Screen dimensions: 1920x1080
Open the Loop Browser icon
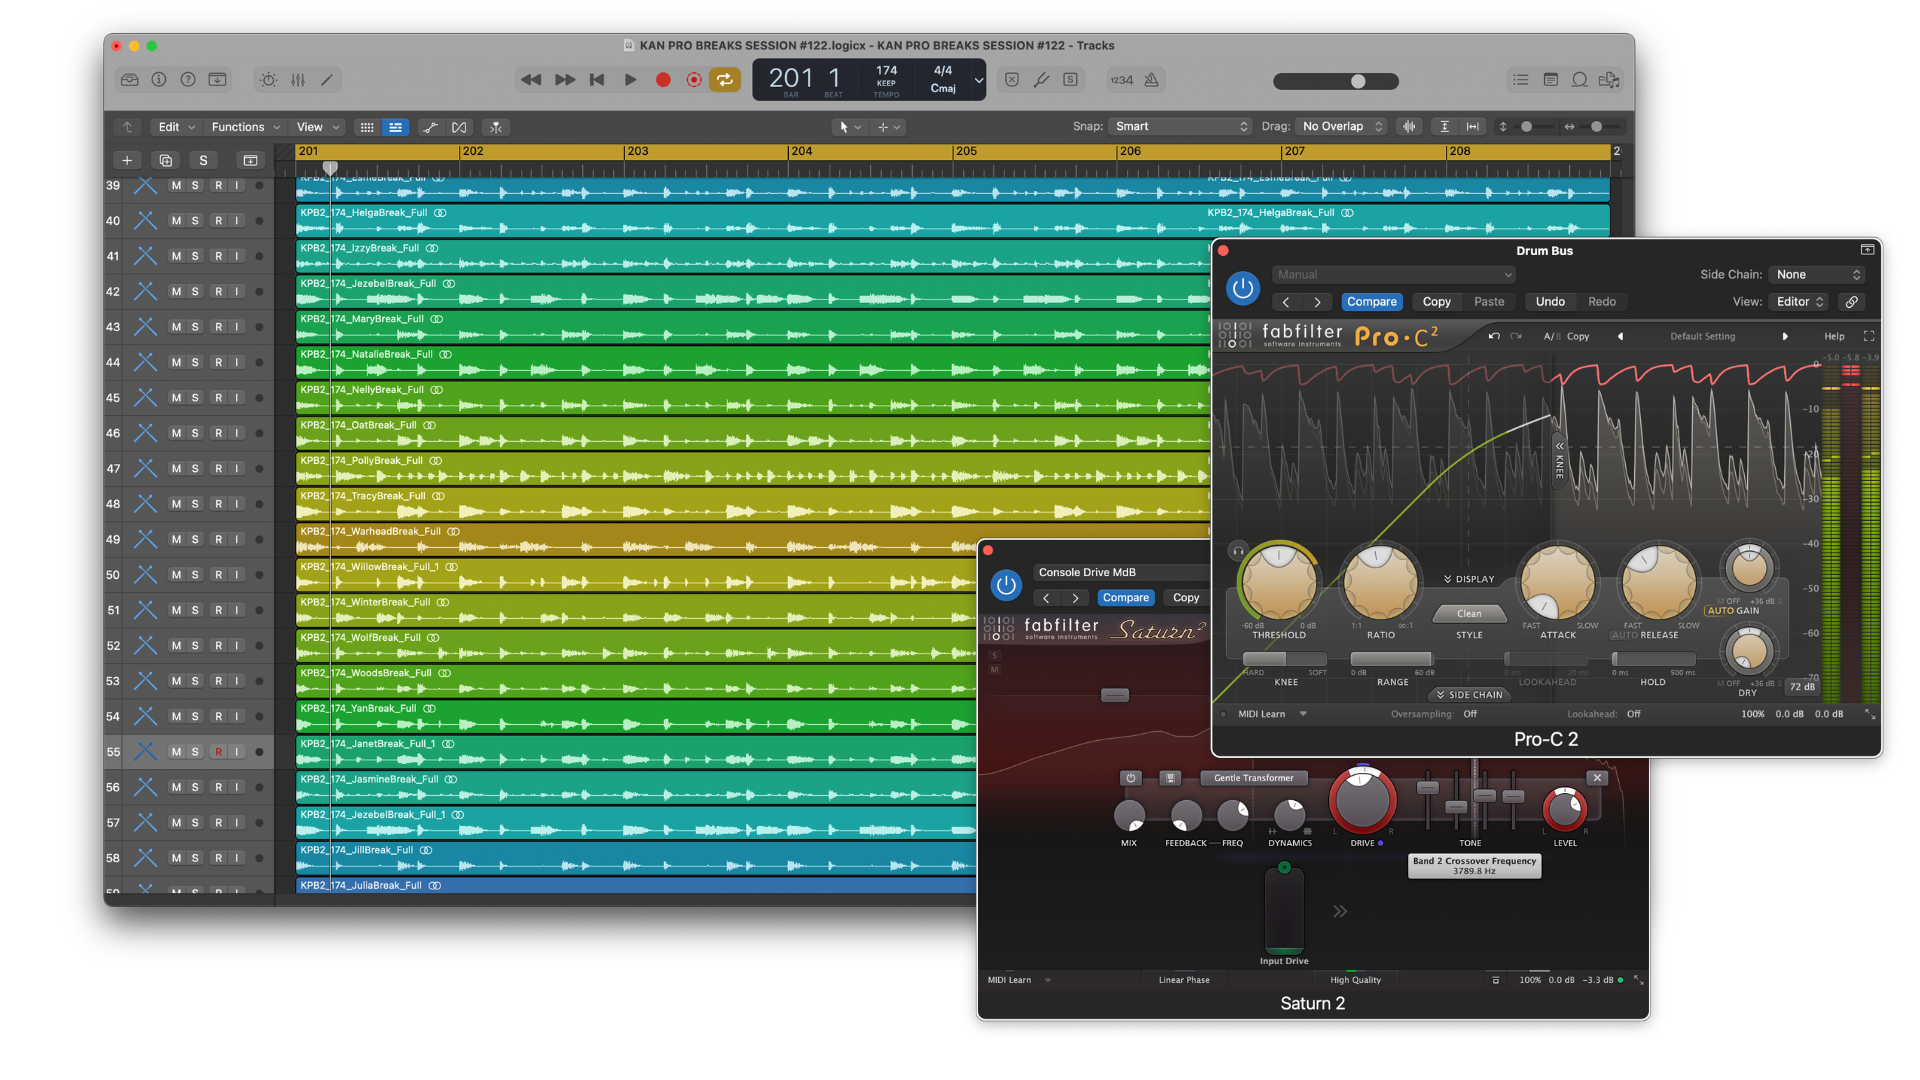pos(1580,80)
